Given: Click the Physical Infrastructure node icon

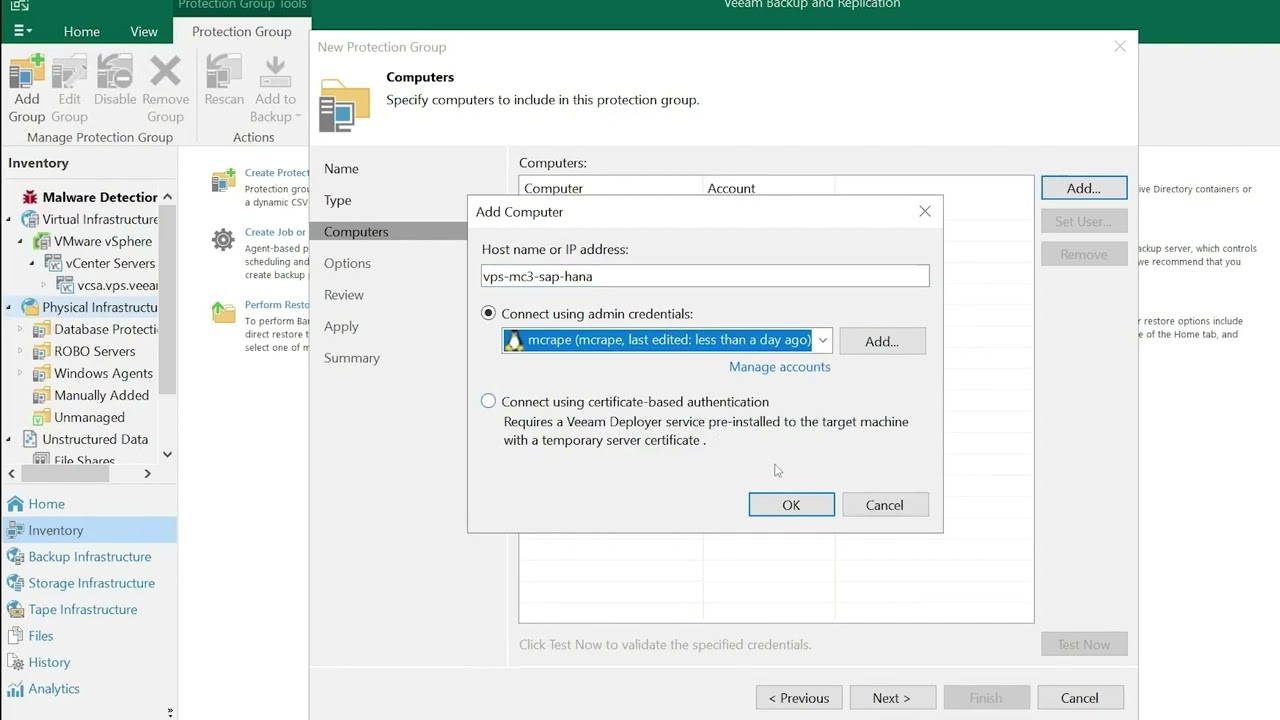Looking at the screenshot, I should pos(30,307).
